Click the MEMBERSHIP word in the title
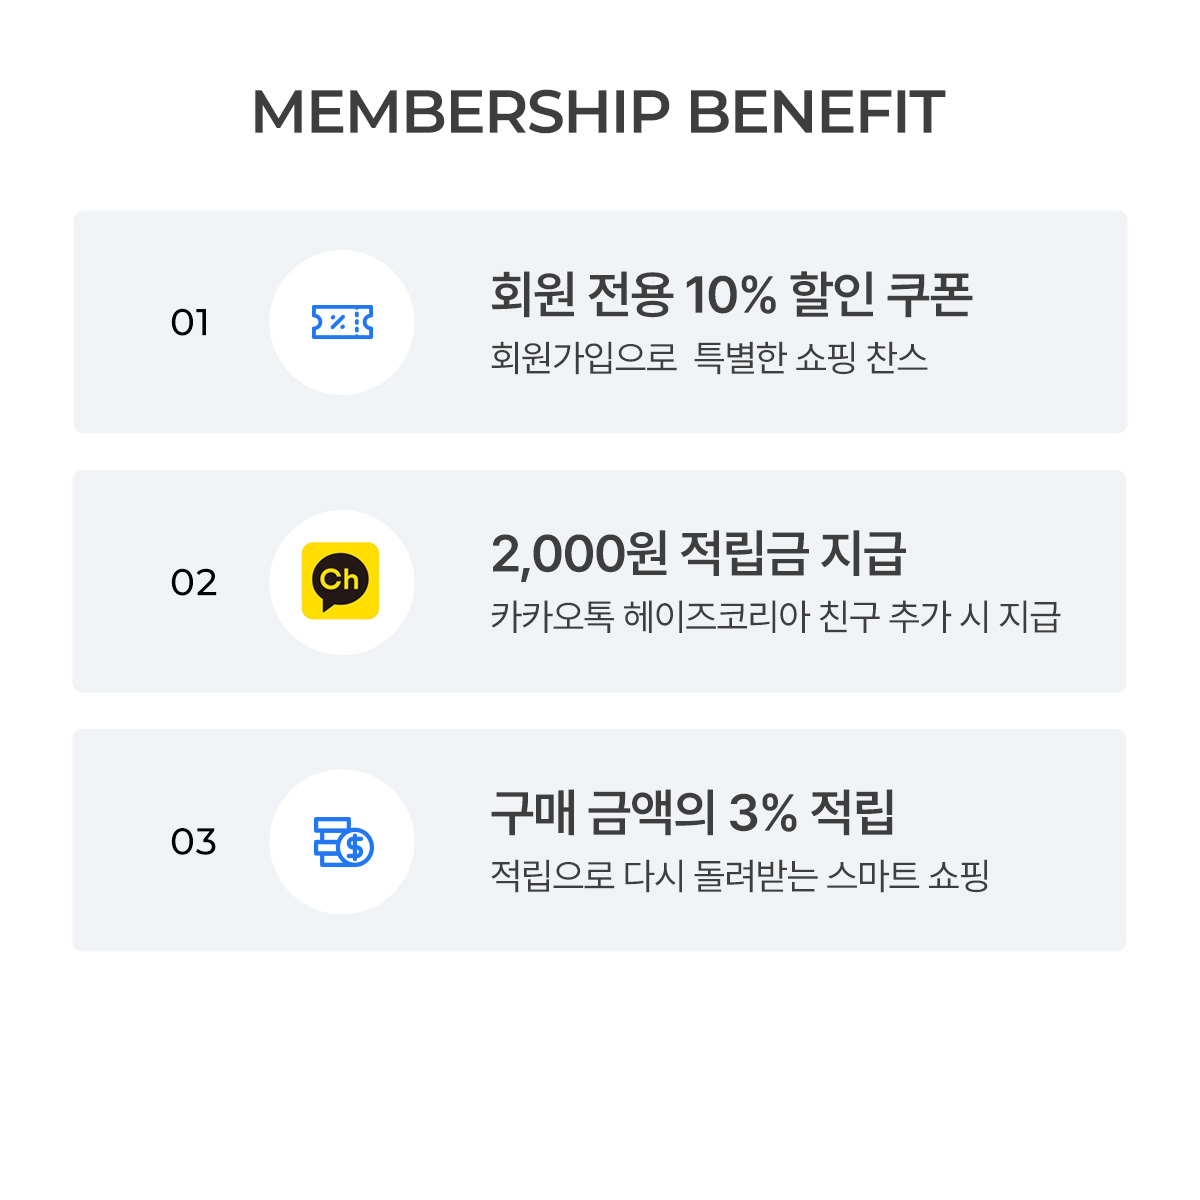Image resolution: width=1200 pixels, height=1200 pixels. tap(460, 112)
